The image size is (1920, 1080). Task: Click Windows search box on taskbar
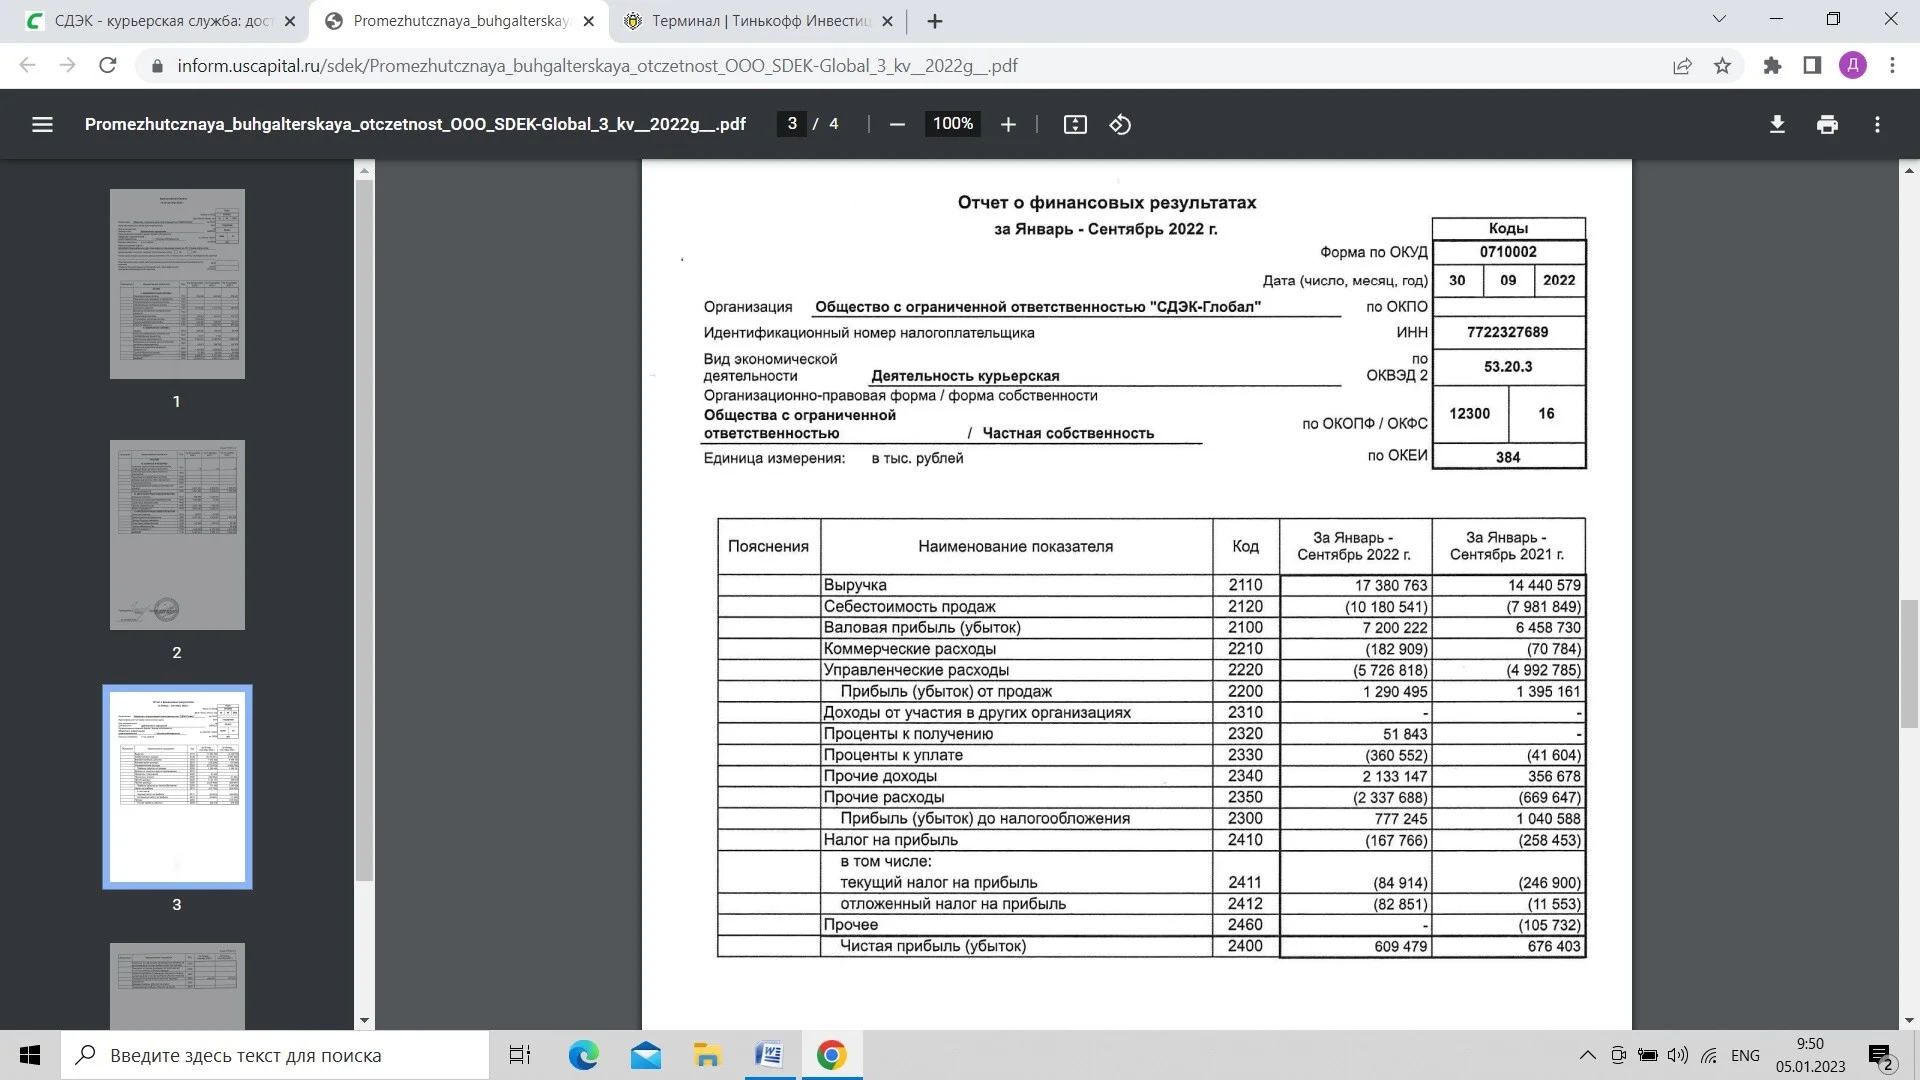coord(275,1055)
